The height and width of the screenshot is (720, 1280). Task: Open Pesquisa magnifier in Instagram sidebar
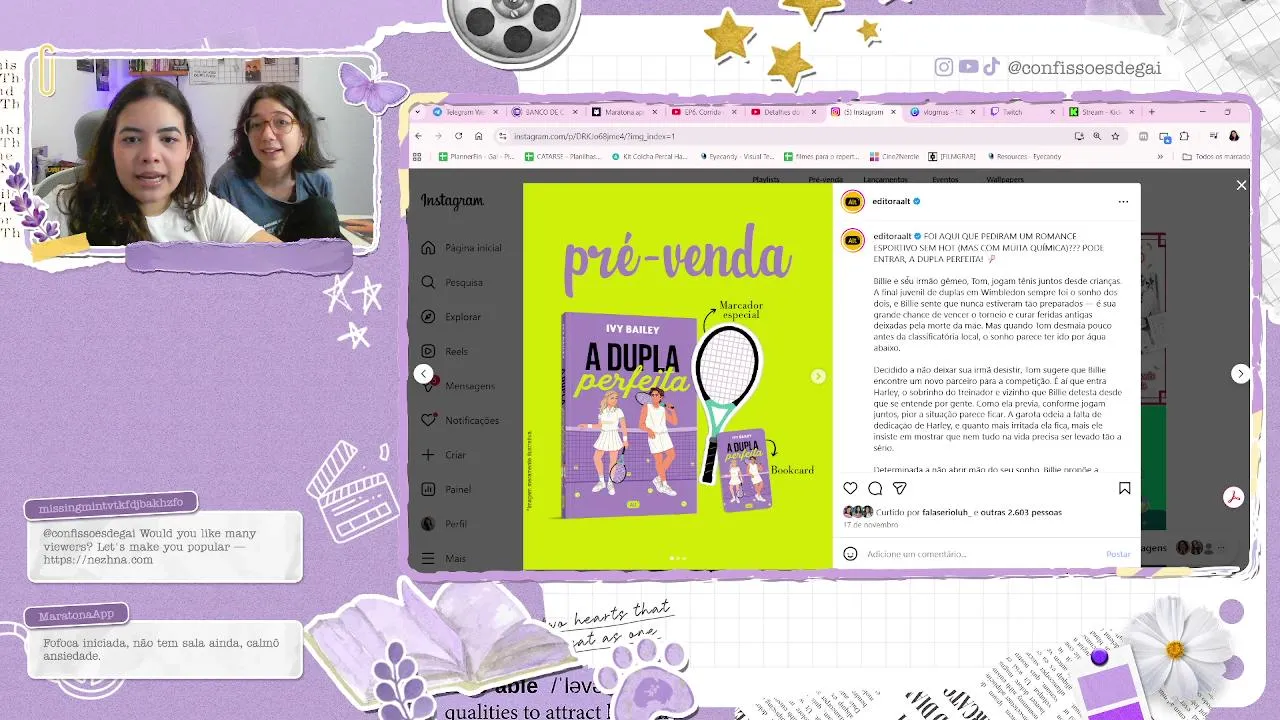pos(428,282)
